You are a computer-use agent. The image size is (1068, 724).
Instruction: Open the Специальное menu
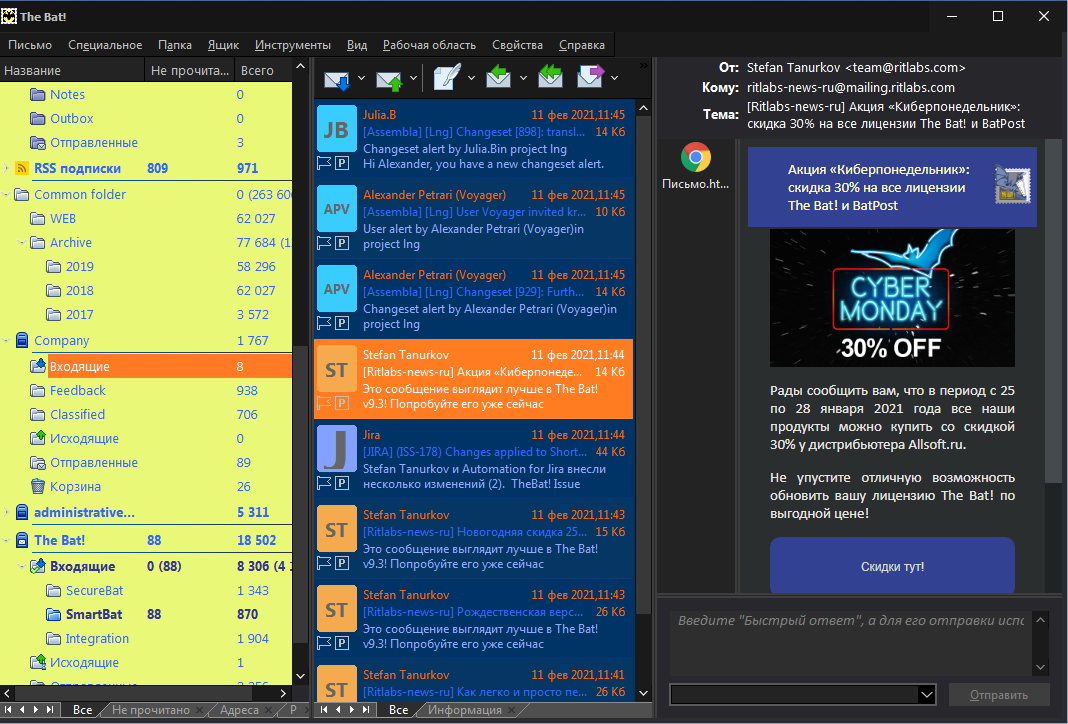(x=105, y=45)
